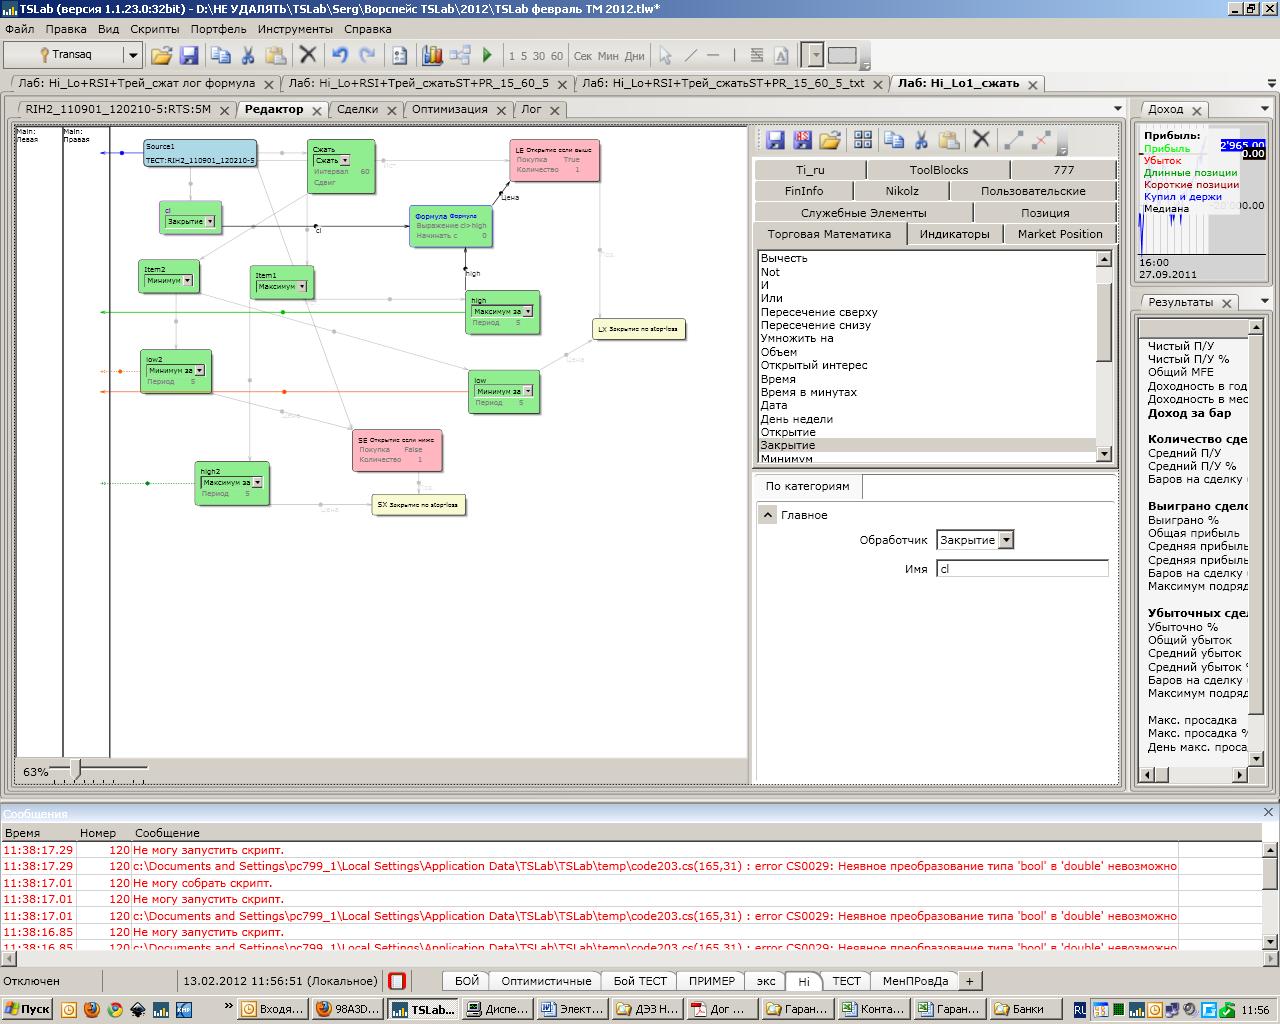The image size is (1280, 1024).
Task: Toggle the 60 interval button in the toolbar
Action: pos(557,56)
